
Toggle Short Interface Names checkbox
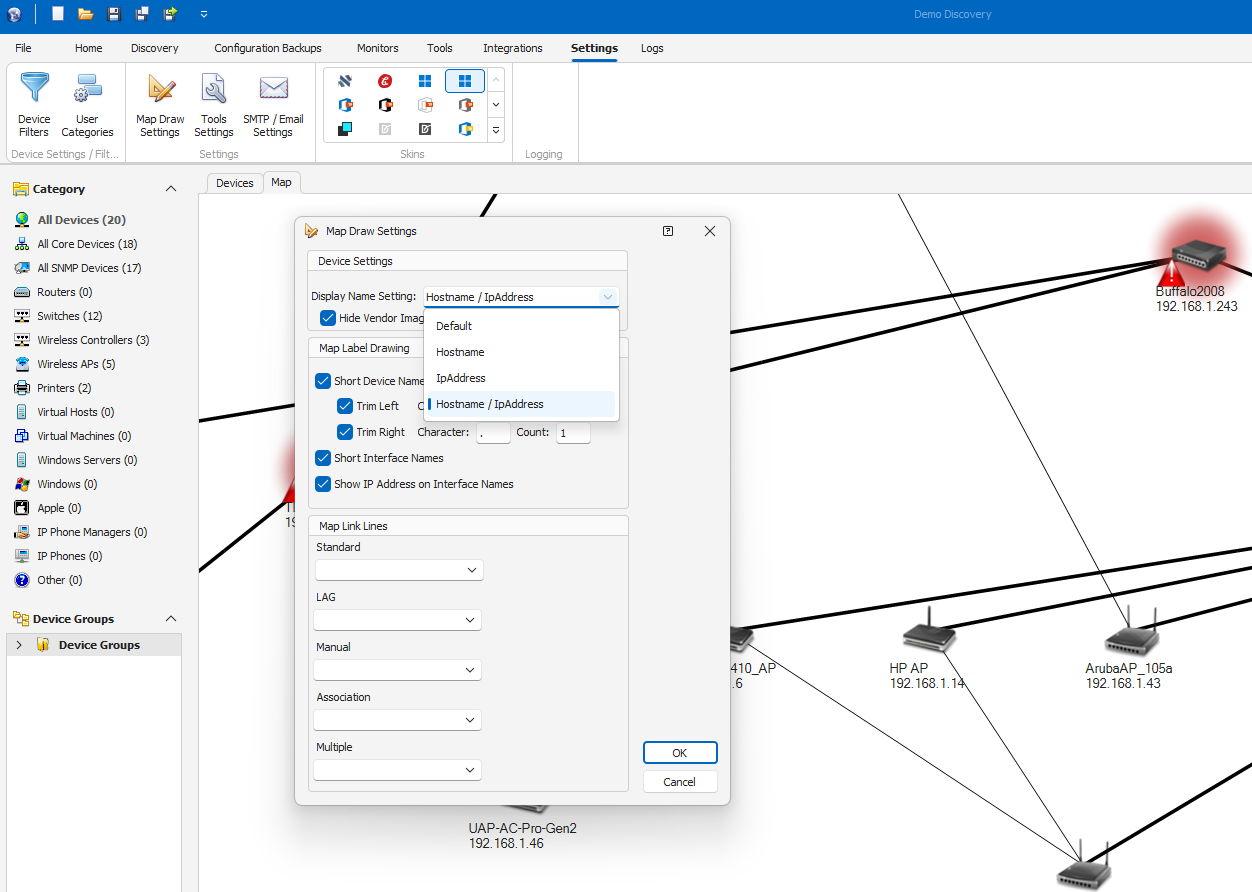323,458
